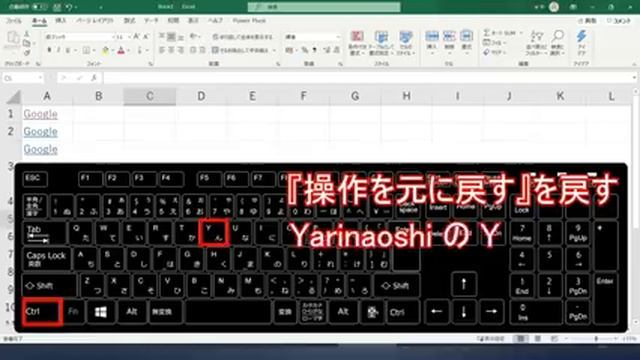Open the Page Layout ribbon tab

(95, 20)
